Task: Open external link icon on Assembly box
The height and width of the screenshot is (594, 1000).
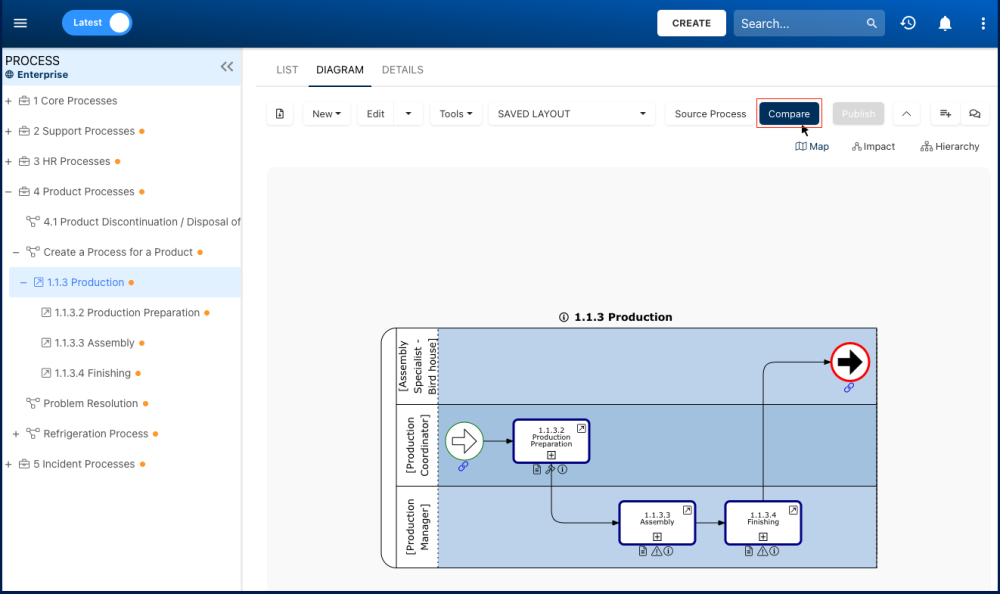Action: pyautogui.click(x=687, y=510)
